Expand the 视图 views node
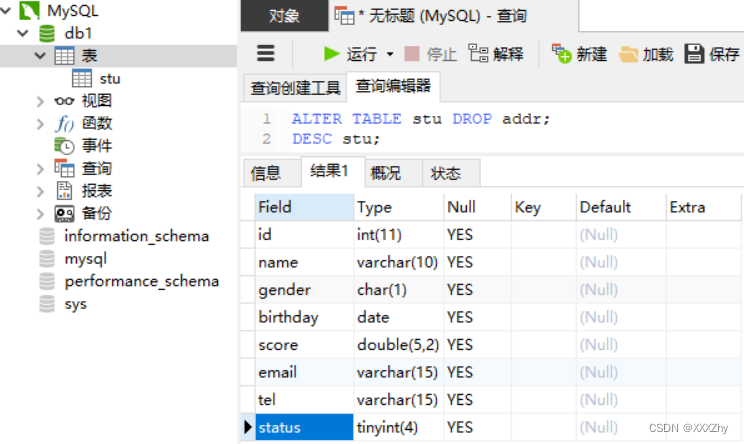Image resolution: width=744 pixels, height=444 pixels. tap(40, 101)
